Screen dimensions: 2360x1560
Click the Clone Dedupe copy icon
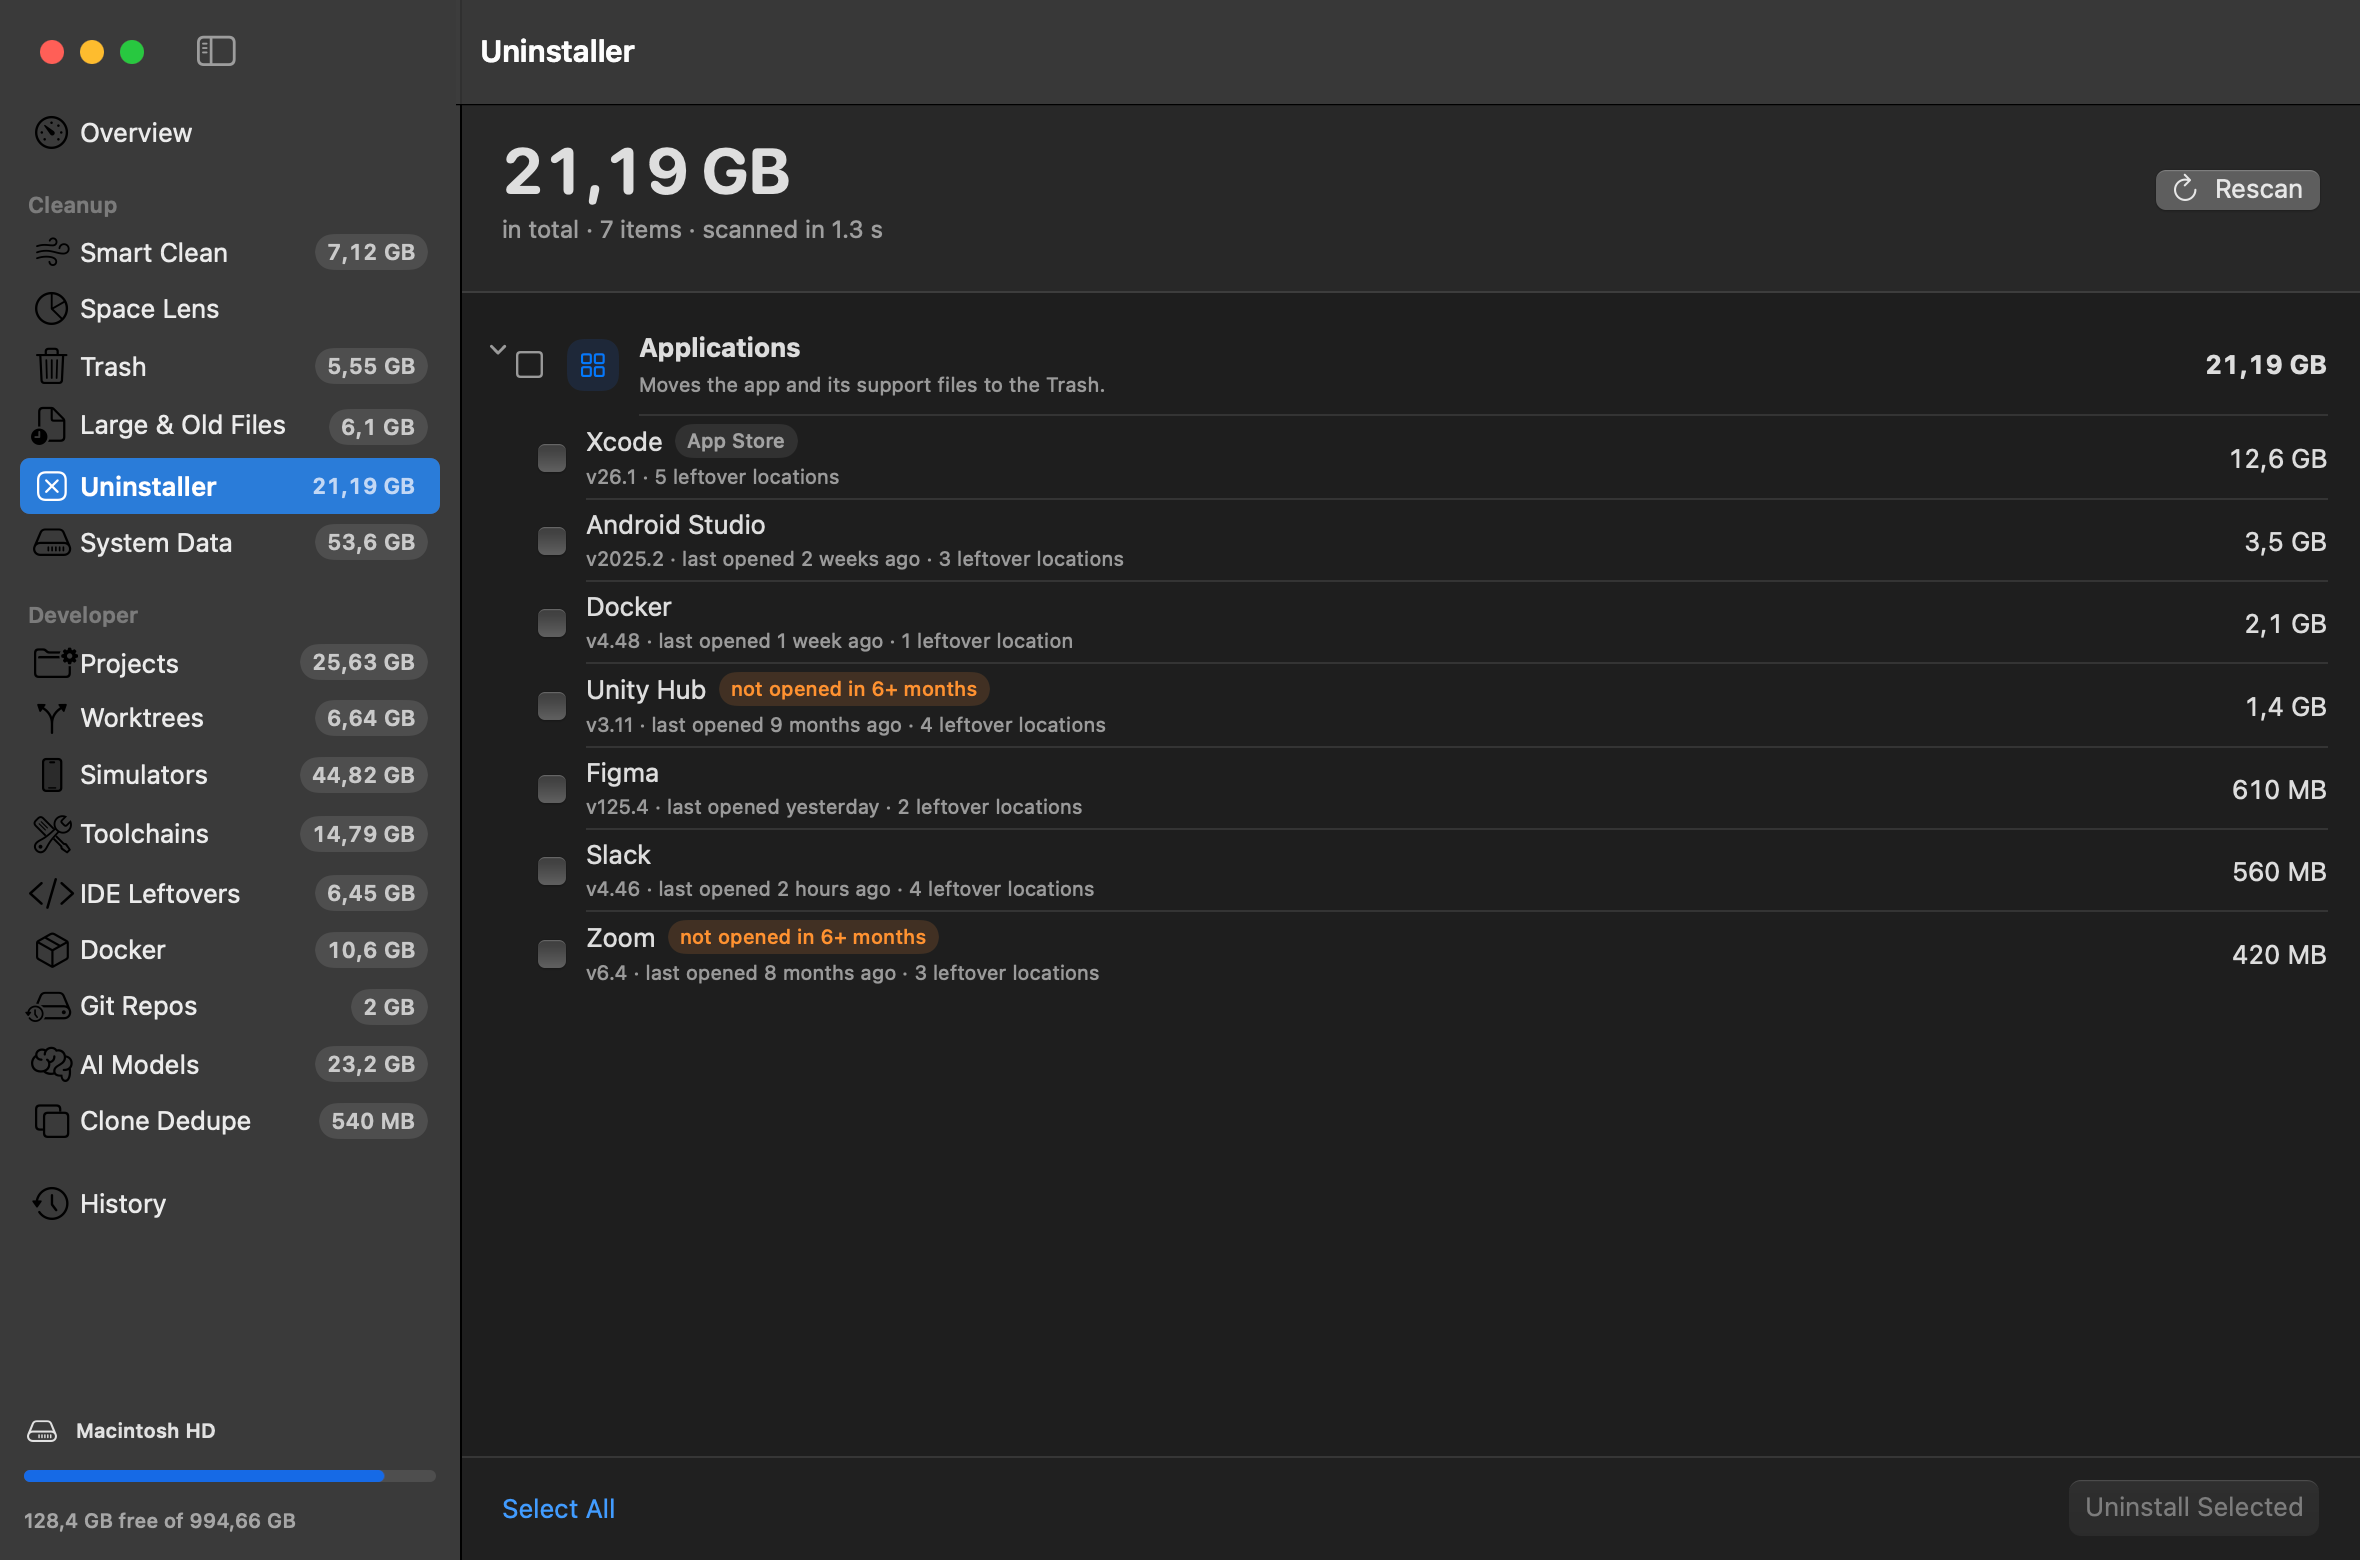[x=52, y=1121]
